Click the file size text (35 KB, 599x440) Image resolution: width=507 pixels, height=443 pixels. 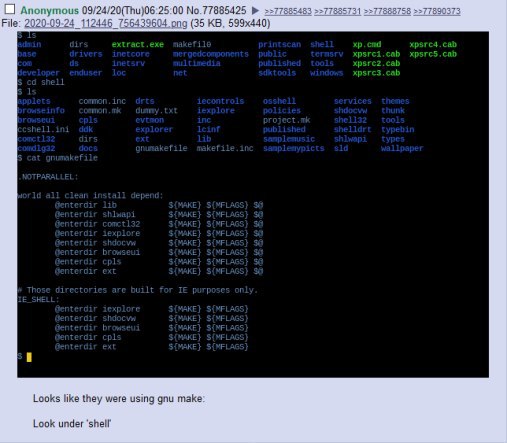click(230, 24)
